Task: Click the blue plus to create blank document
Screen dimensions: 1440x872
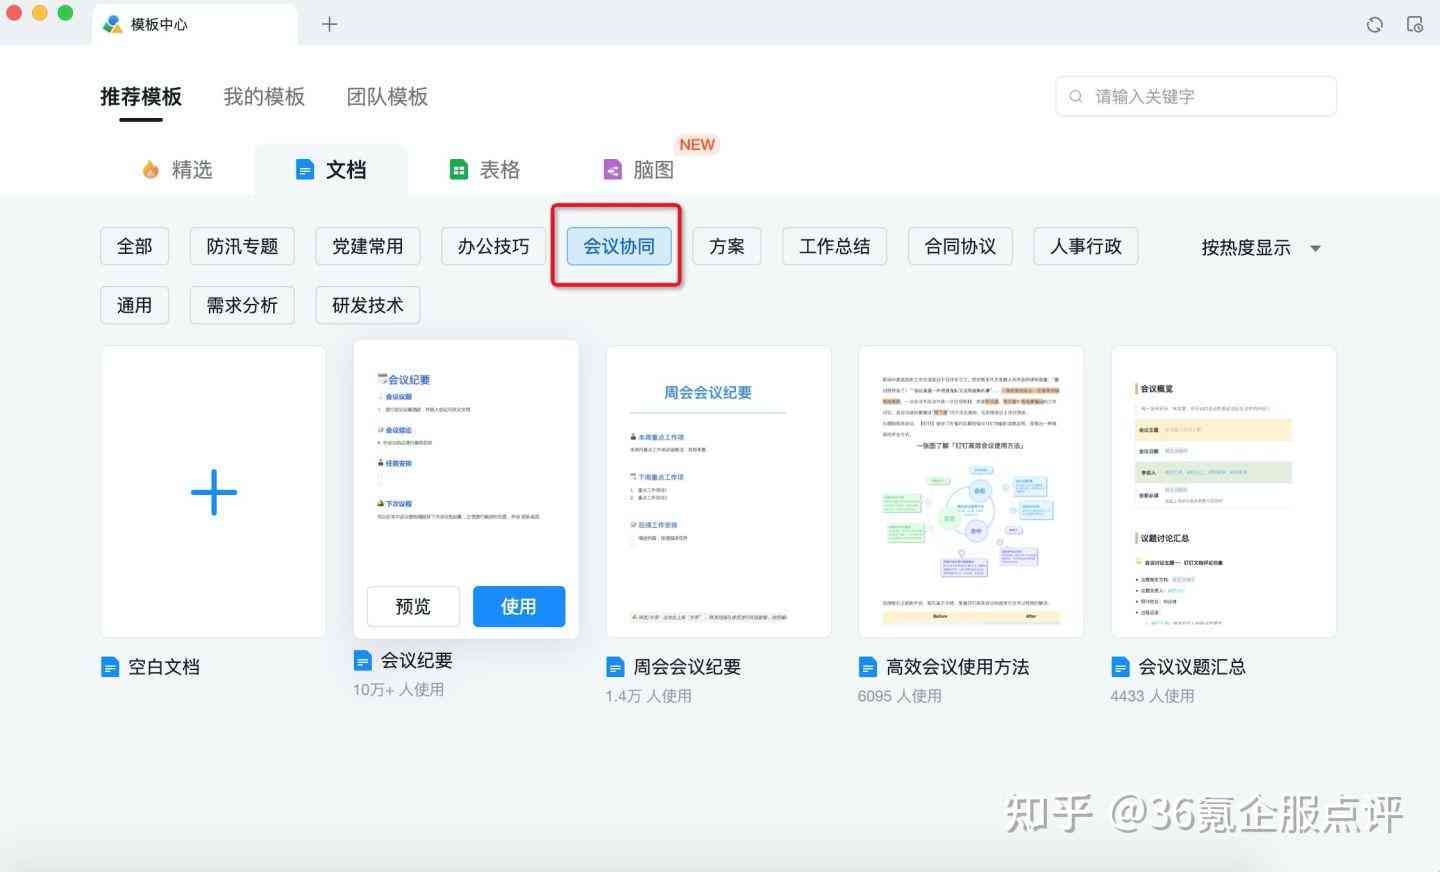Action: click(x=213, y=492)
